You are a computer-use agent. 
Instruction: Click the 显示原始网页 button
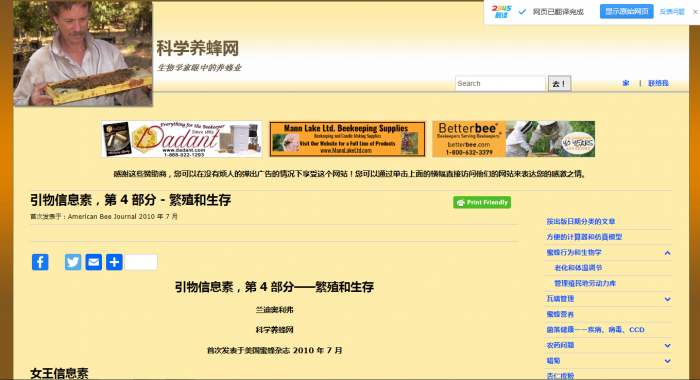pyautogui.click(x=626, y=12)
